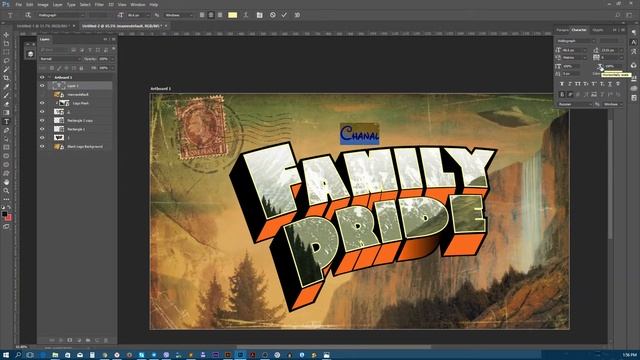The height and width of the screenshot is (360, 640).
Task: Enable Faux Bold in Character panel
Action: click(562, 84)
